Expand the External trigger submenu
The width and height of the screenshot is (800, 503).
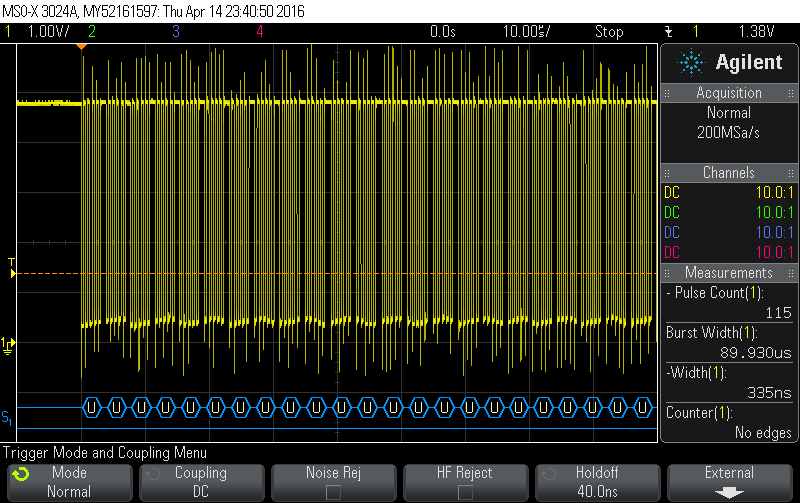(729, 482)
